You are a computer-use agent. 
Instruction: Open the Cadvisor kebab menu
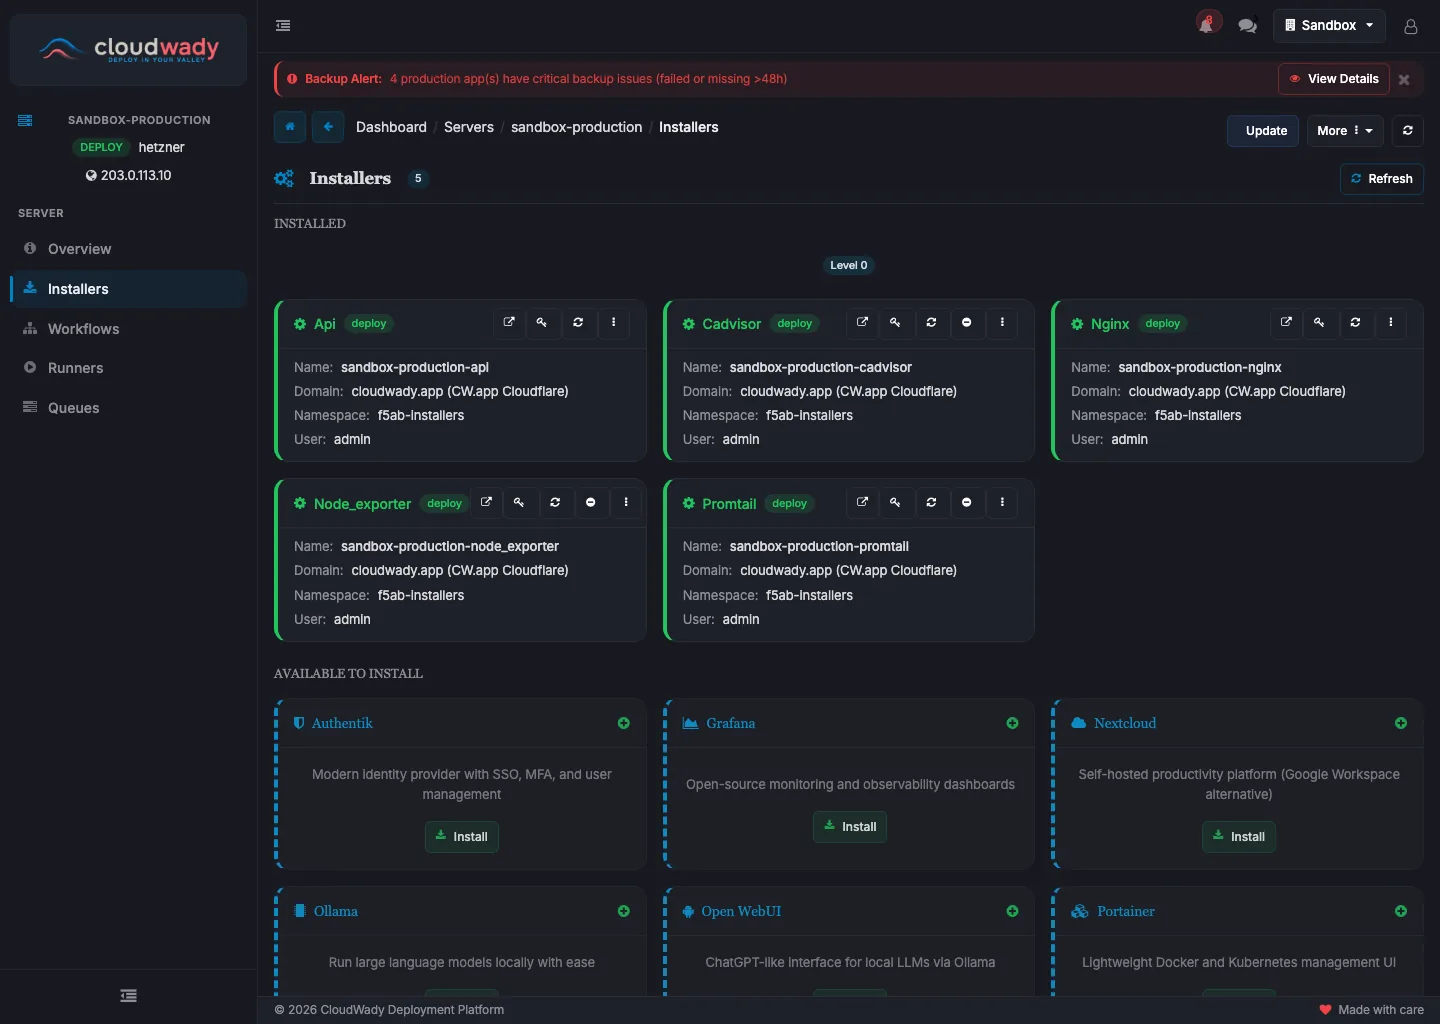click(x=1002, y=322)
